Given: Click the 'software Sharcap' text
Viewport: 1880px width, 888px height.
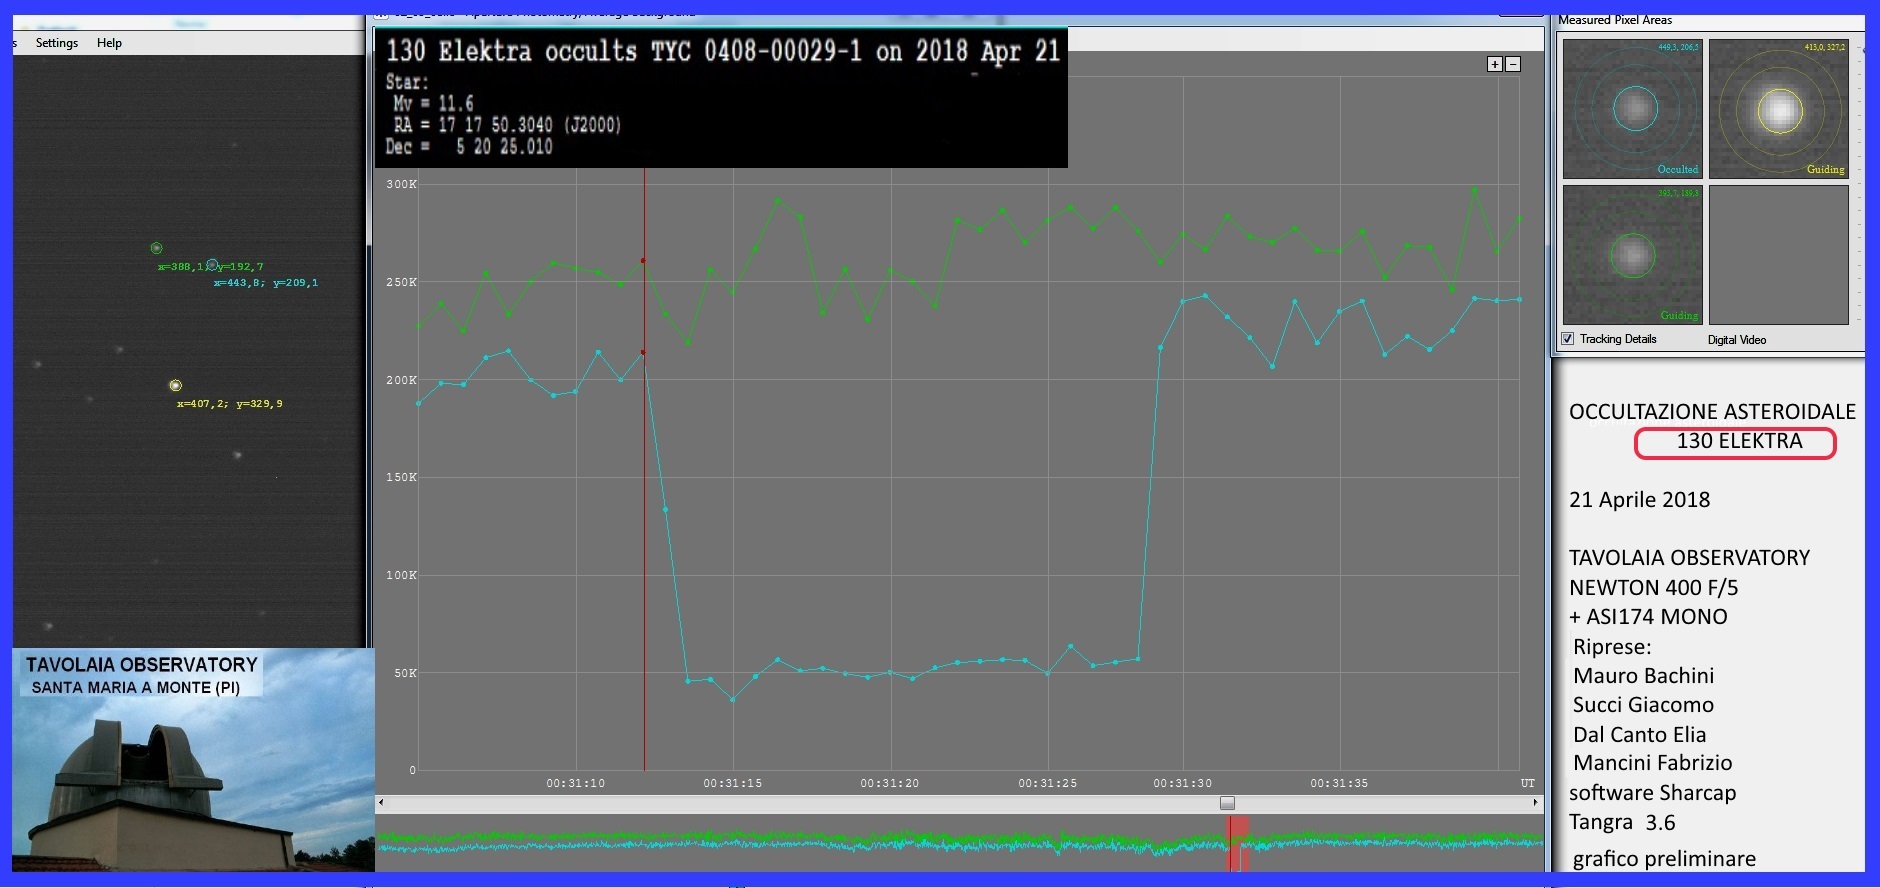Looking at the screenshot, I should (x=1652, y=793).
